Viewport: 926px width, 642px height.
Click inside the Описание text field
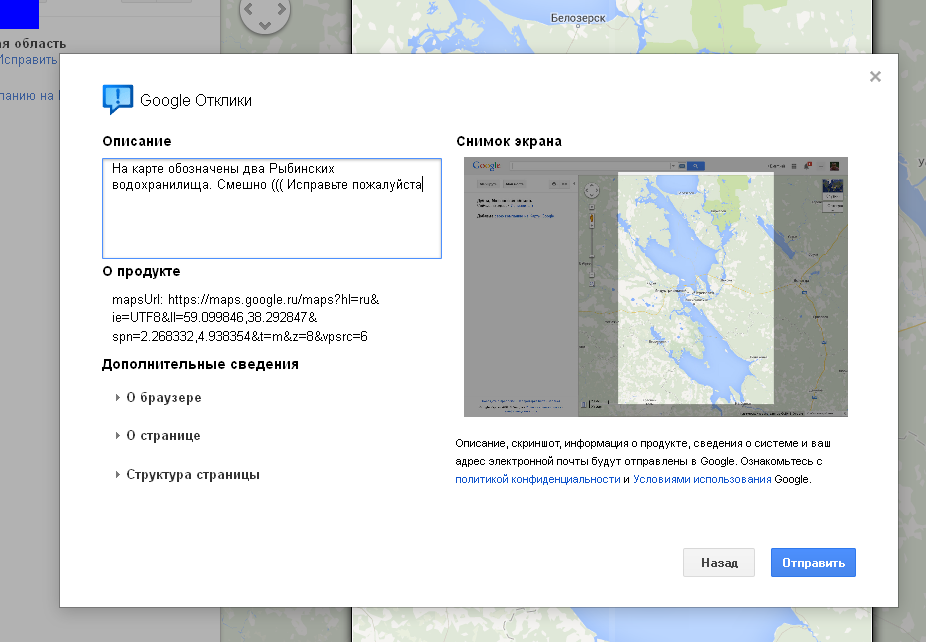click(271, 220)
